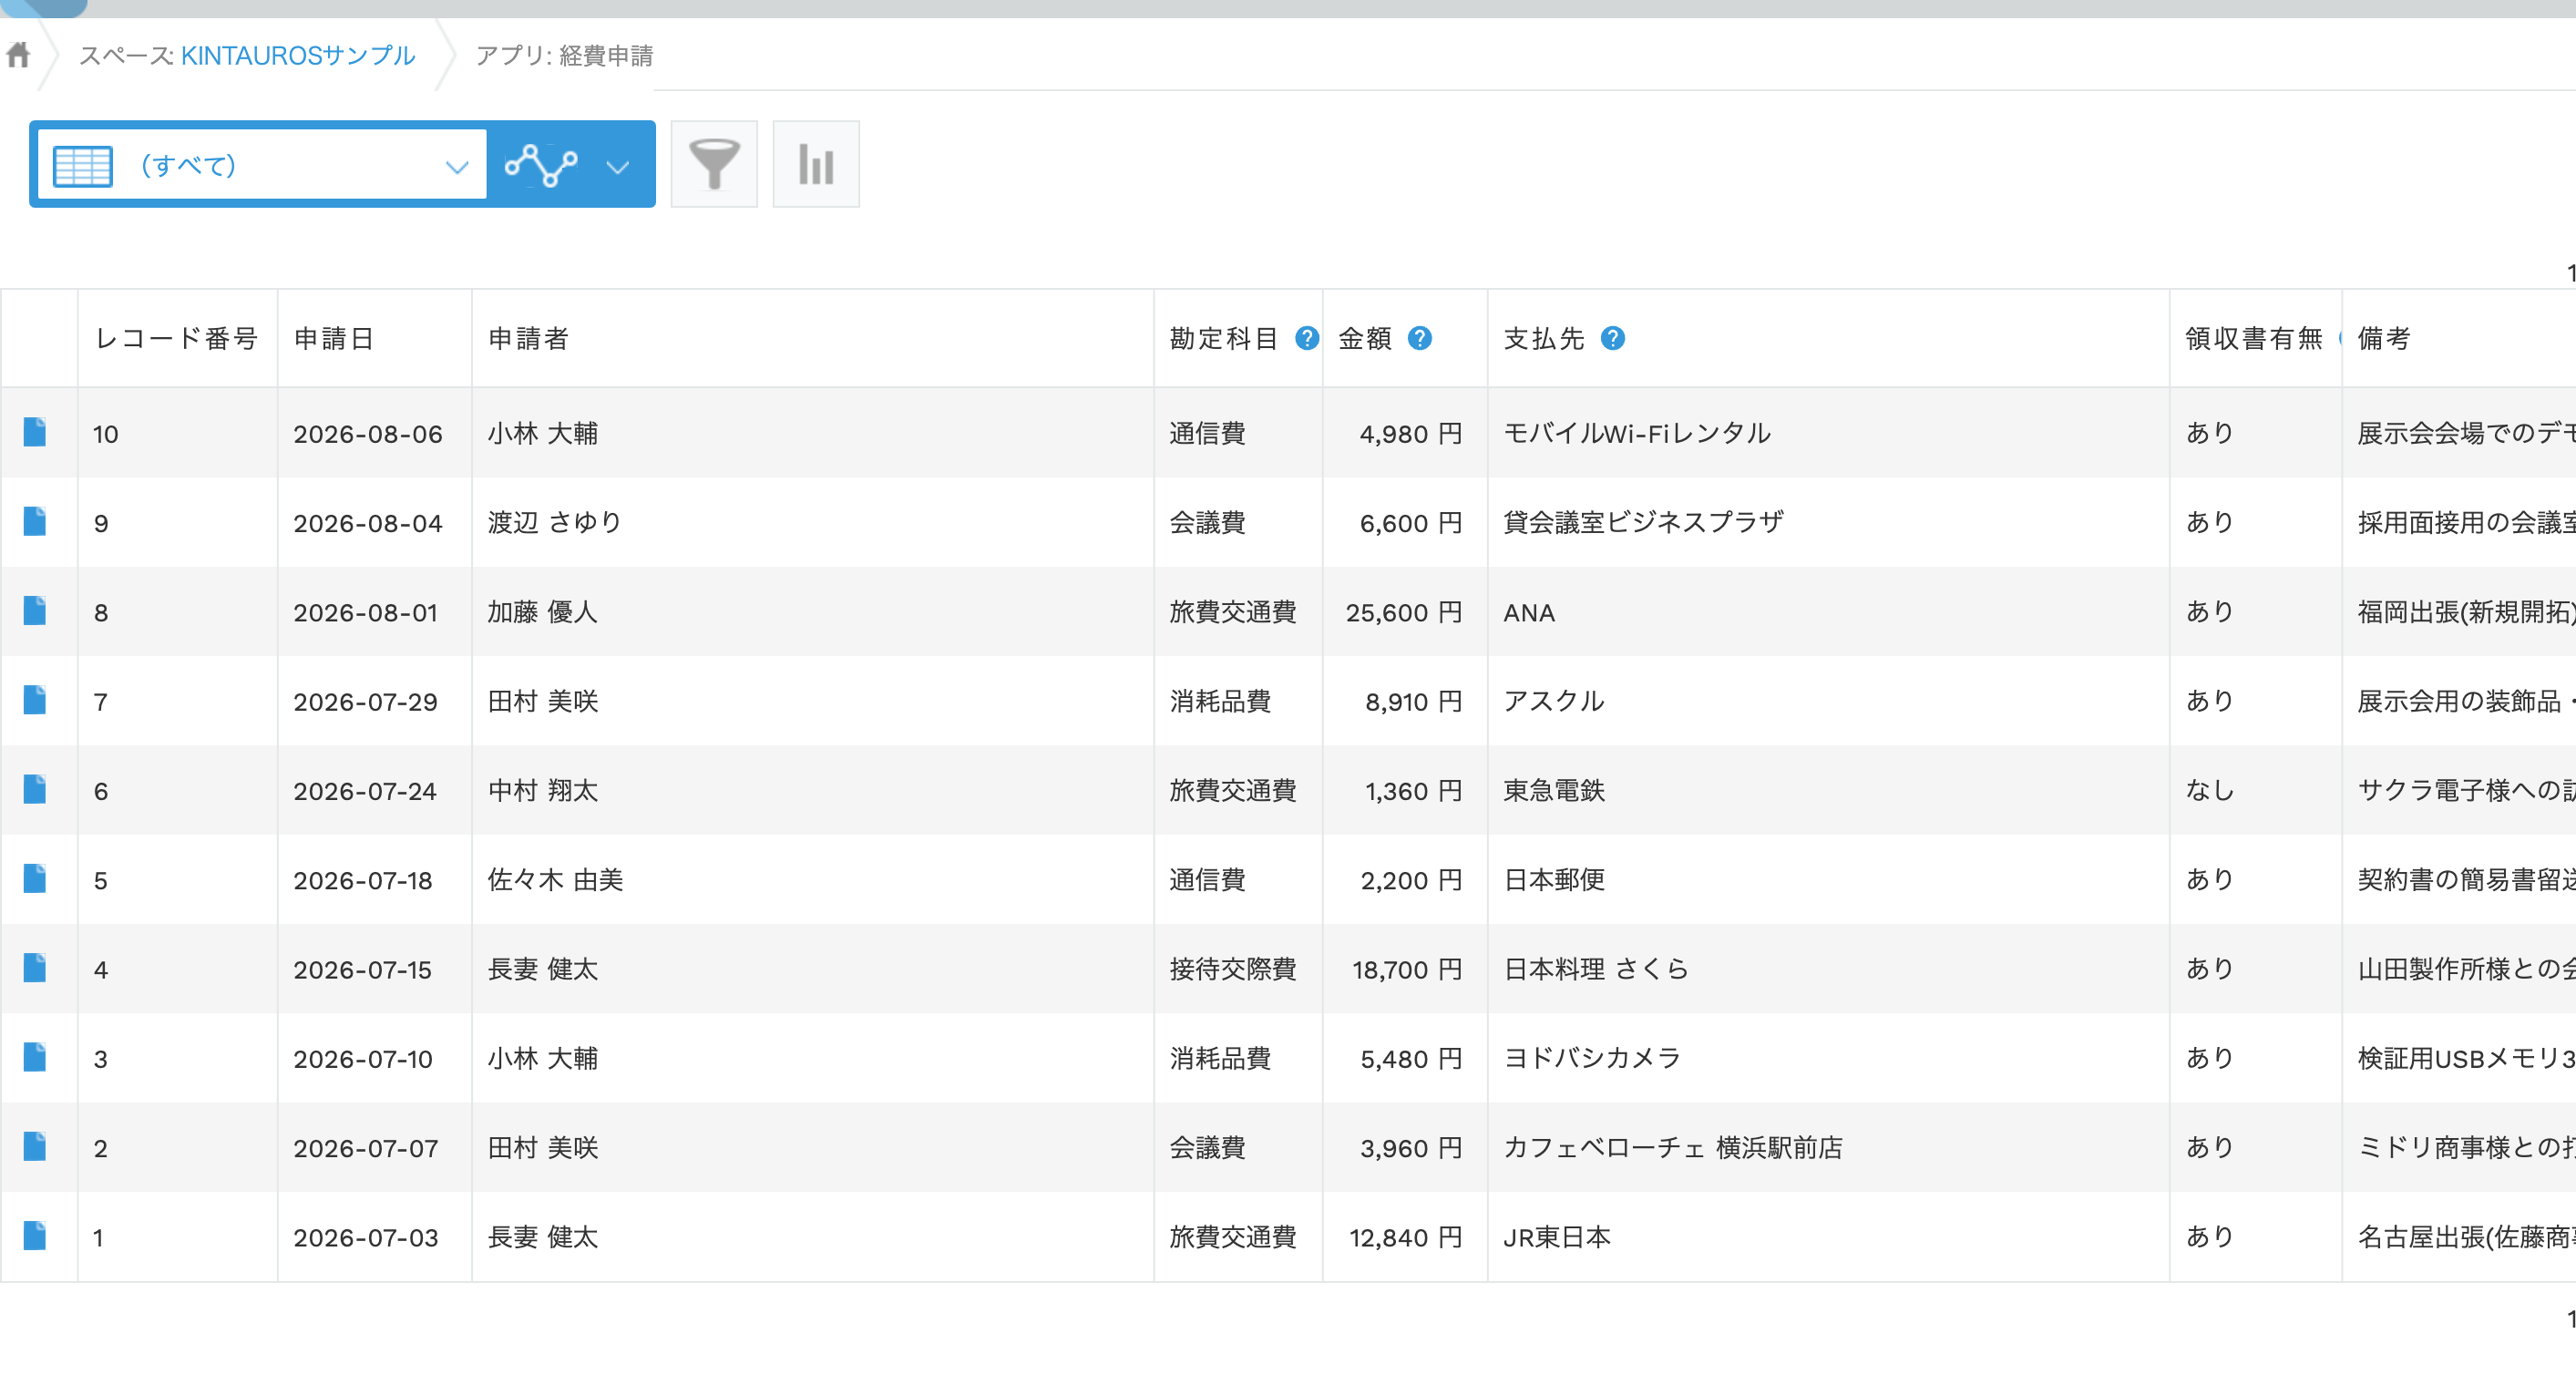Screen dimensions: 2576x1385
Task: Select payee ヨドバシカメラ
Action: click(x=1592, y=1058)
